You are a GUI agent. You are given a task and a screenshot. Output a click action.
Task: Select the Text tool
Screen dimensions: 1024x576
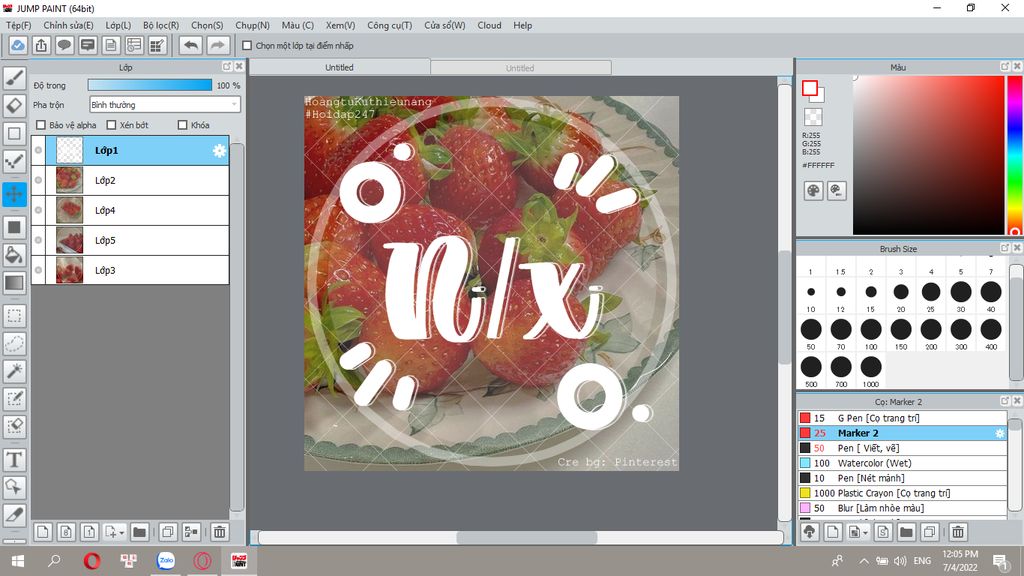(x=14, y=460)
